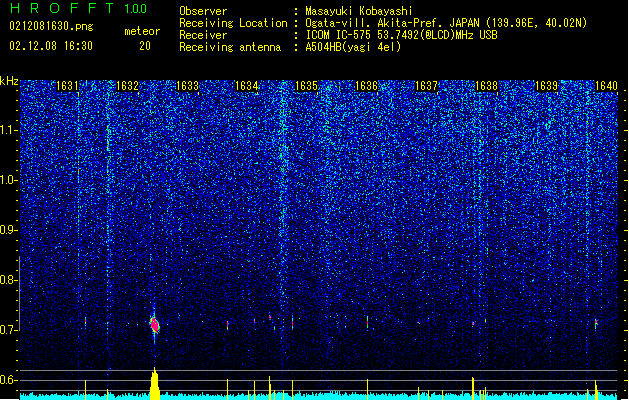This screenshot has height=400, width=629.
Task: Click the 1634 time marker
Action: click(x=246, y=86)
